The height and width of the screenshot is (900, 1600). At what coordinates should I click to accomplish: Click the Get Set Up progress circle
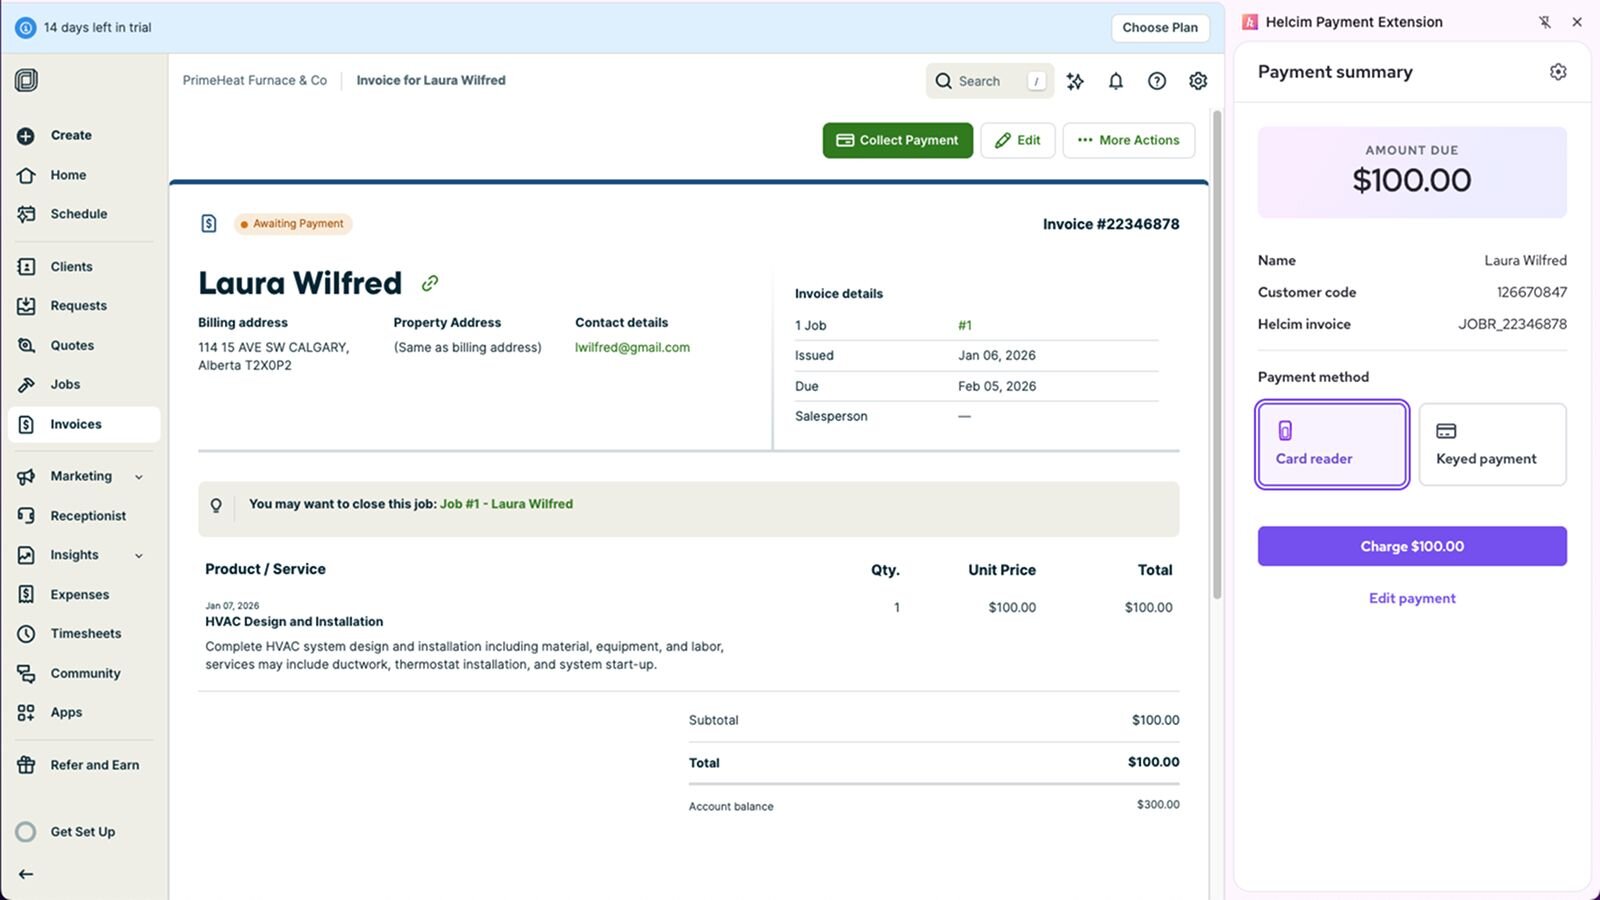coord(26,832)
